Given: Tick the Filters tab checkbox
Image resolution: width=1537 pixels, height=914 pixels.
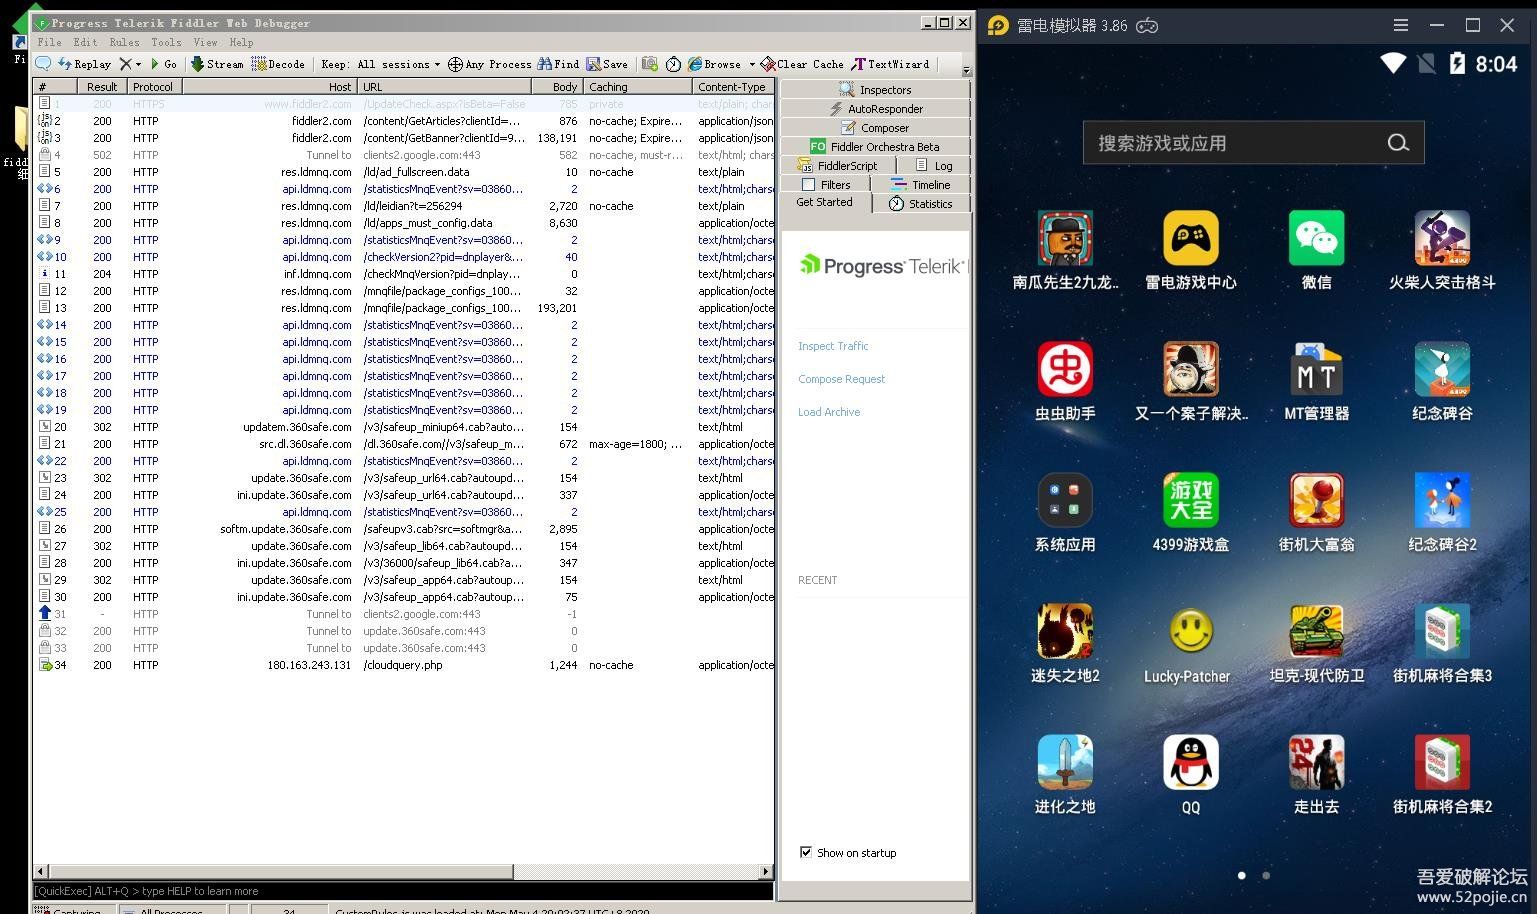Looking at the screenshot, I should [809, 185].
